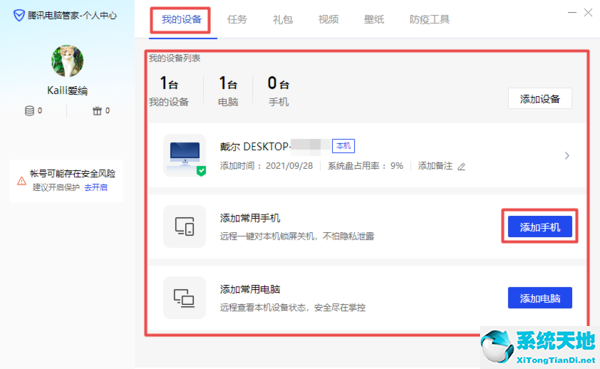
Task: Click the warning triangle security risk icon
Action: coord(22,181)
